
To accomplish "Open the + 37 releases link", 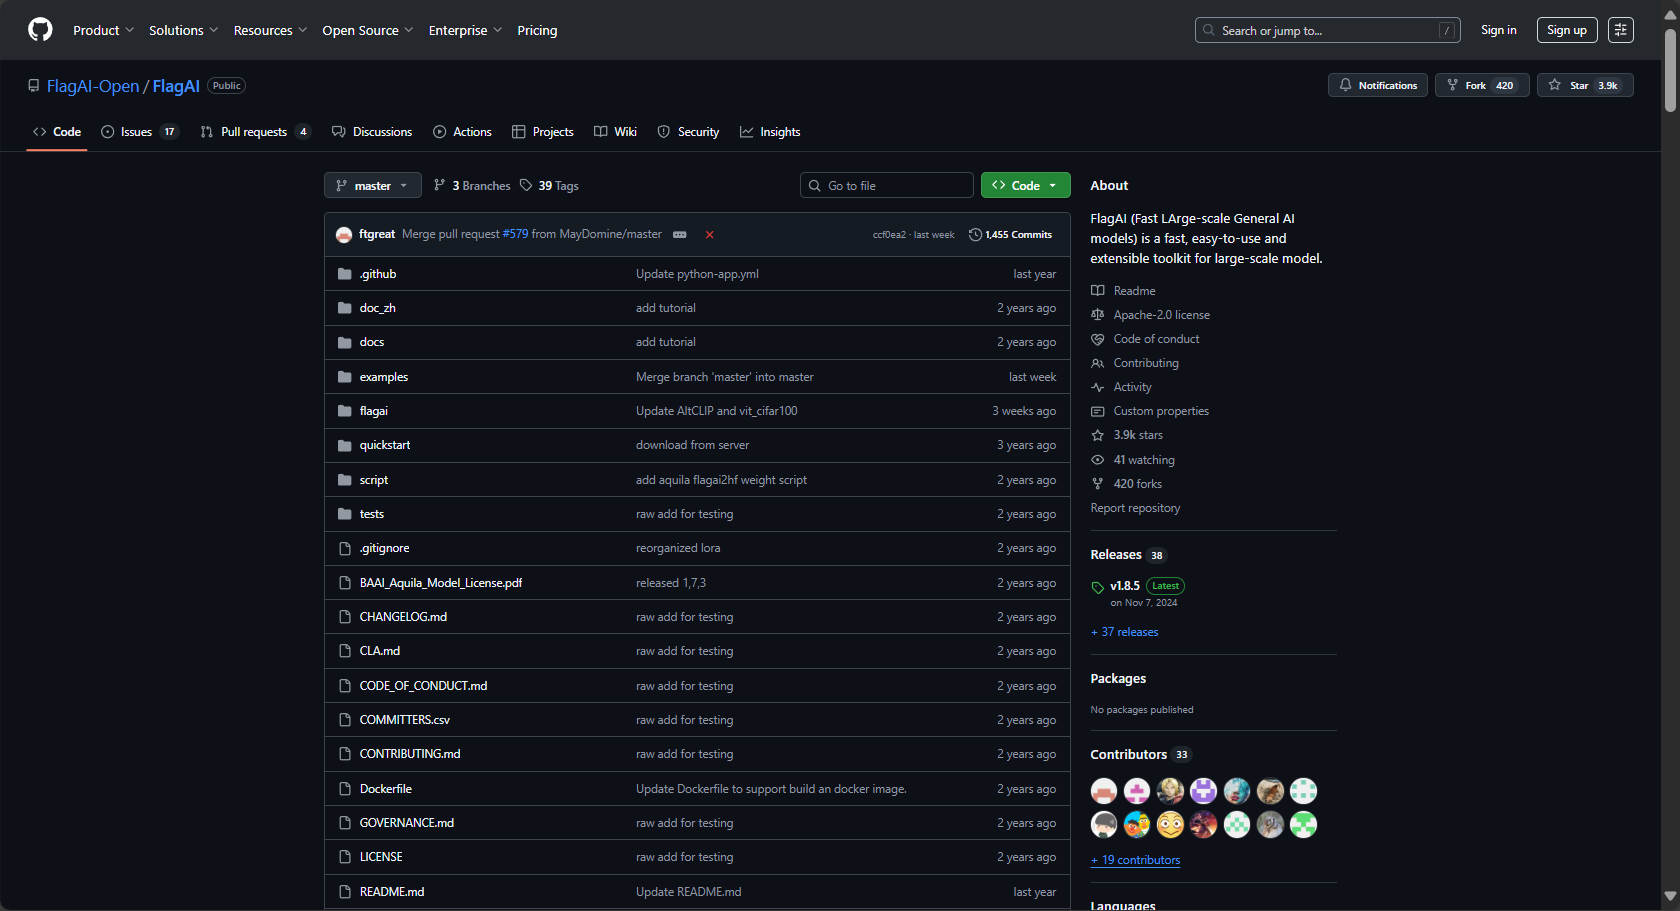I will click(1125, 632).
